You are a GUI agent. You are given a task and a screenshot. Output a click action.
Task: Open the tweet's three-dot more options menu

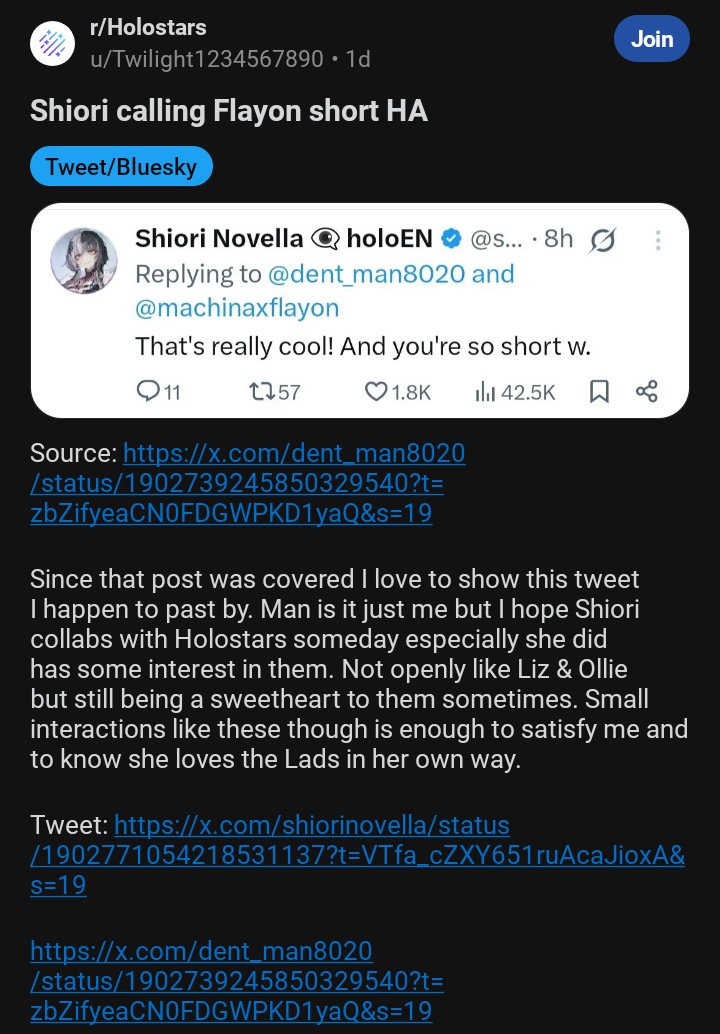coord(658,240)
